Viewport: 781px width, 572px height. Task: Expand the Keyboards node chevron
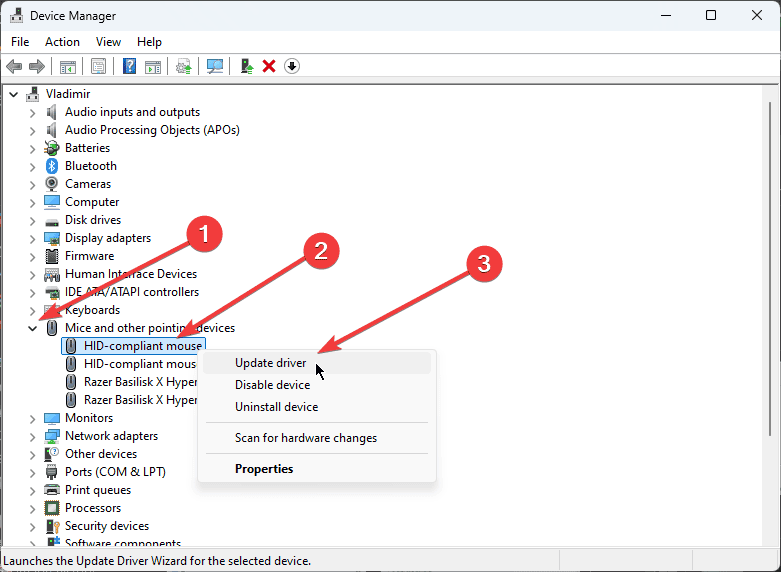(33, 310)
